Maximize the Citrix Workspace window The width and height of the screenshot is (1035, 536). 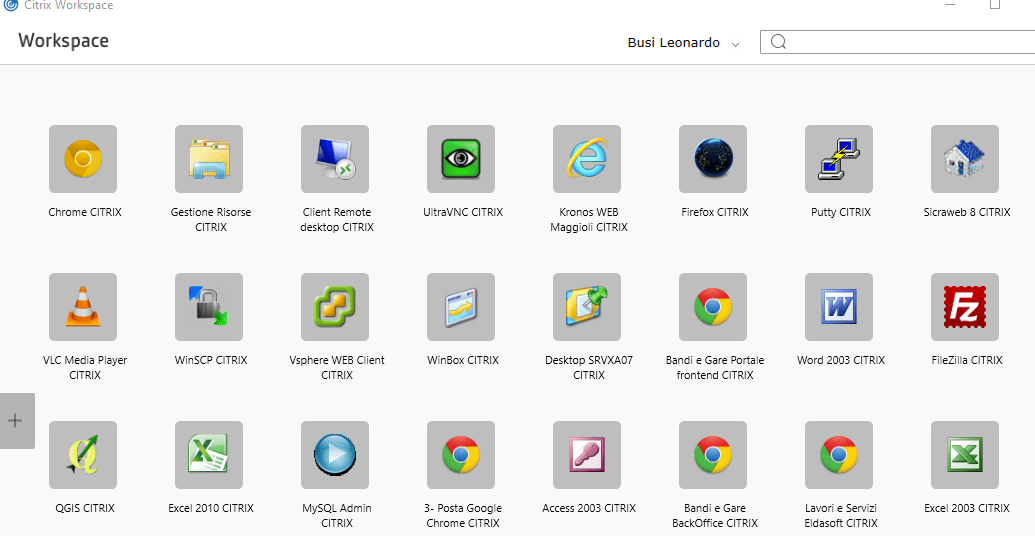tap(995, 4)
